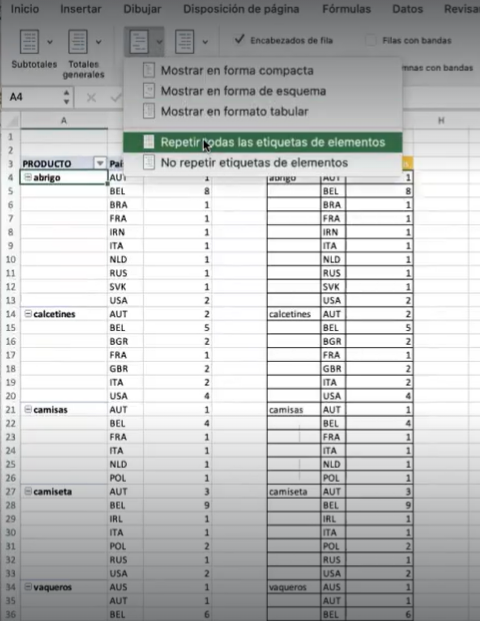Viewport: 480px width, 621px height.
Task: Open the report layout dropdown arrow
Action: (x=159, y=42)
